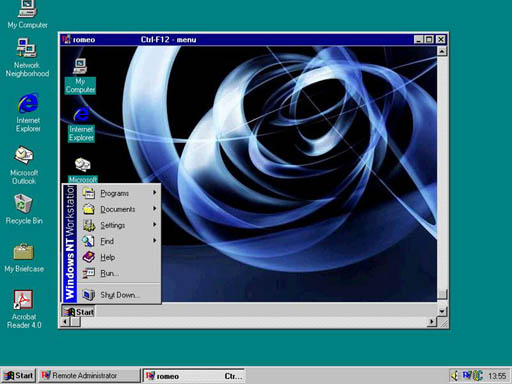Open the Find submenu in remote Start menu
This screenshot has width=512, height=384.
click(x=120, y=241)
